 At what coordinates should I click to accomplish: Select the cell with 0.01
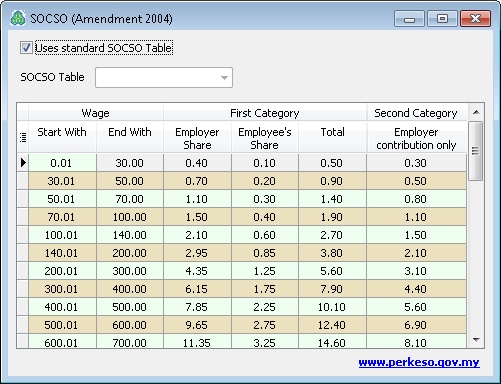62,163
